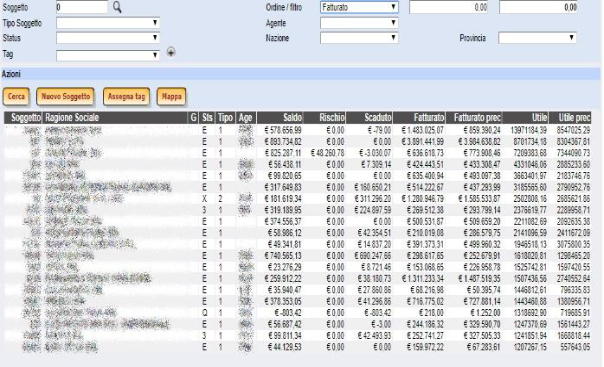Select Saldo cell € 578.656,99
Viewport: 604px width, 367px height.
[x=283, y=130]
